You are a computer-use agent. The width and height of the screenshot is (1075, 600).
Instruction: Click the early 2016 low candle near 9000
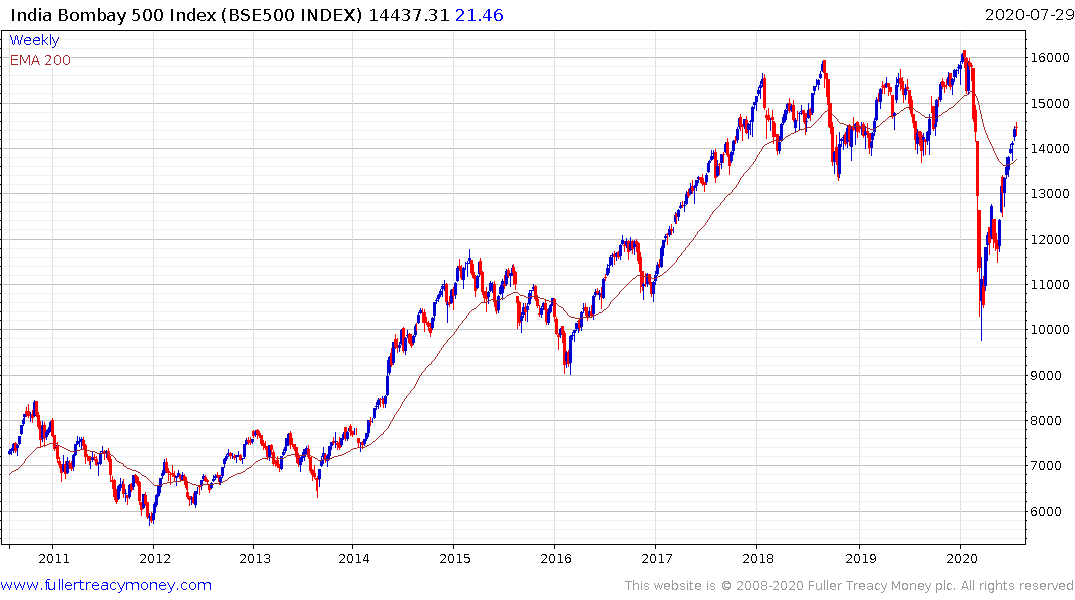pos(570,355)
